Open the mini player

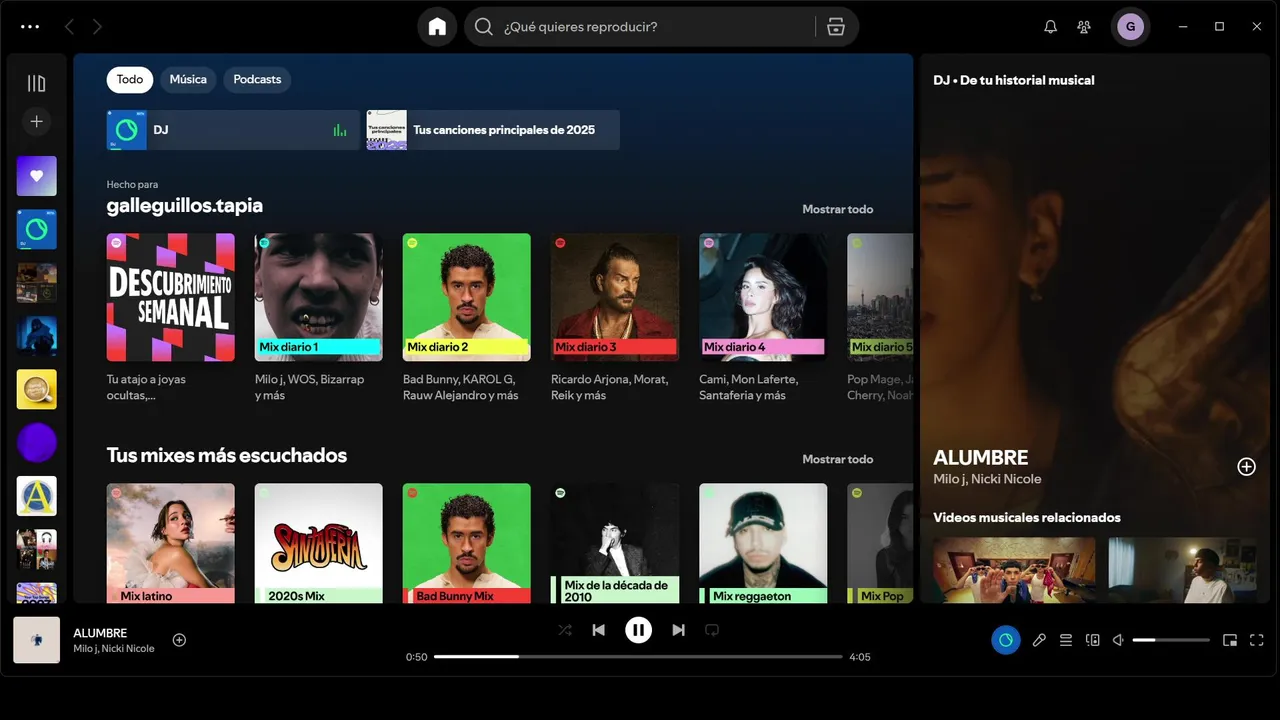coord(1230,640)
